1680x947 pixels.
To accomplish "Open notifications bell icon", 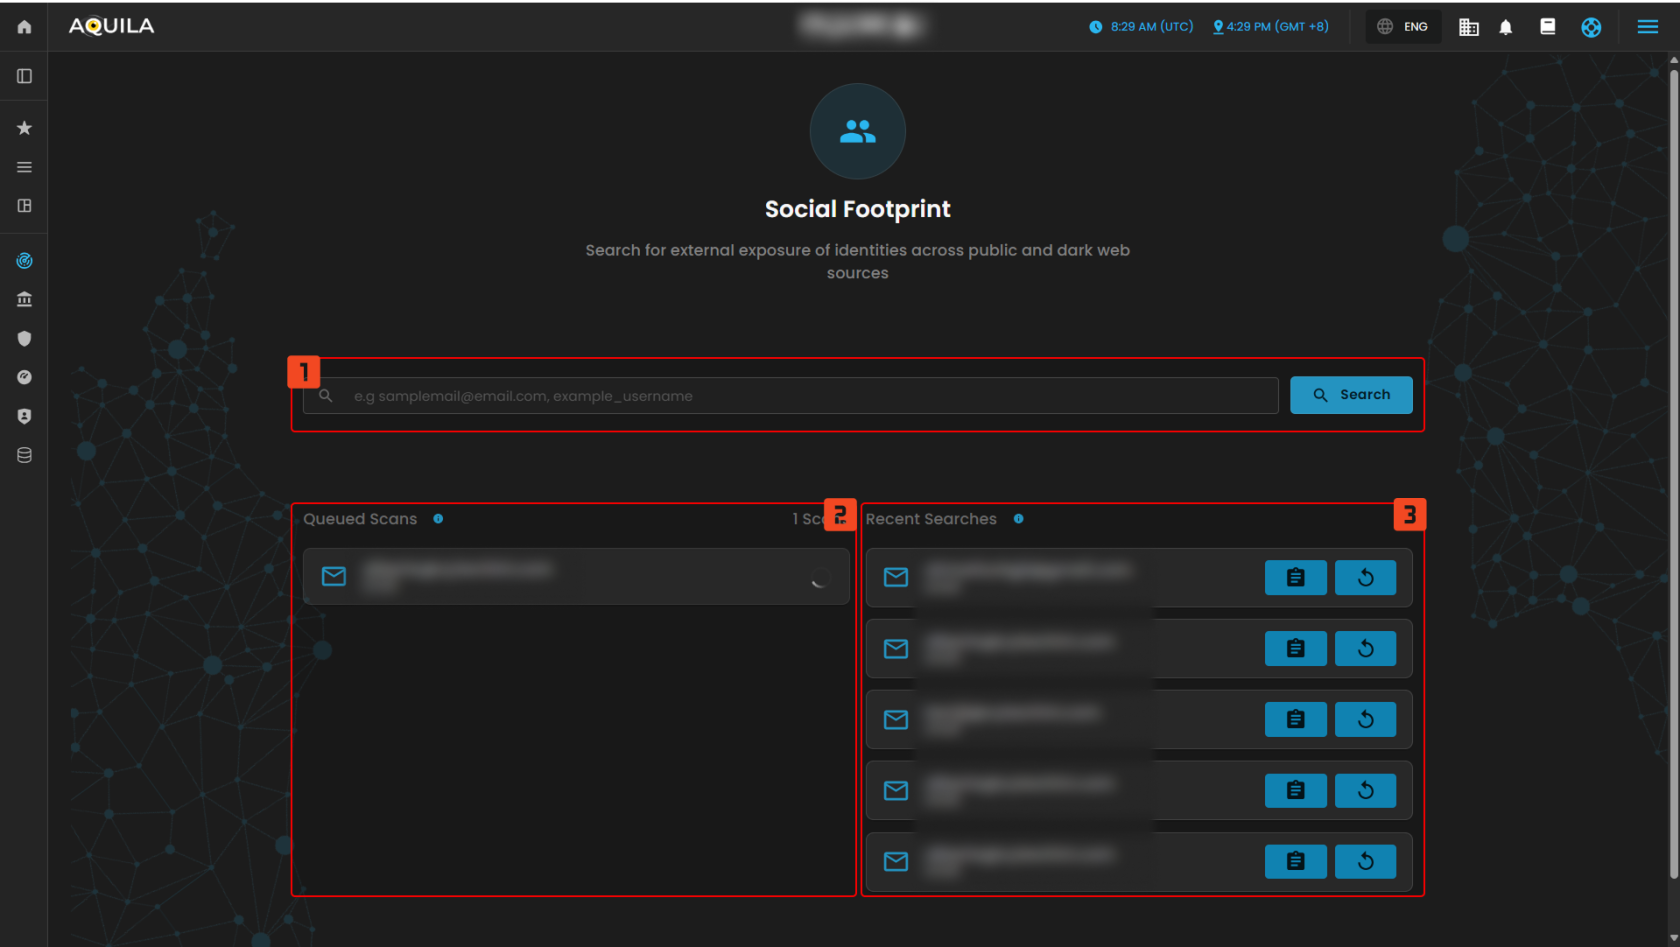I will pyautogui.click(x=1505, y=27).
